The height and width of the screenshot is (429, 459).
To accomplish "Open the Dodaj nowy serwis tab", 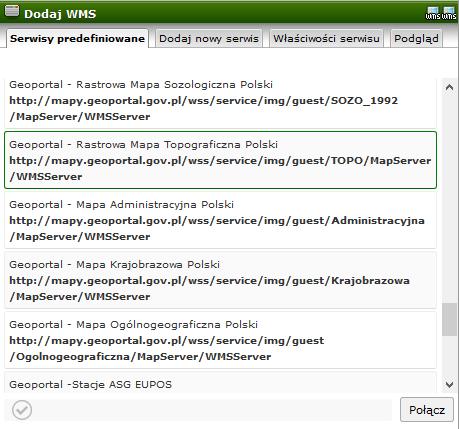I will pyautogui.click(x=209, y=38).
